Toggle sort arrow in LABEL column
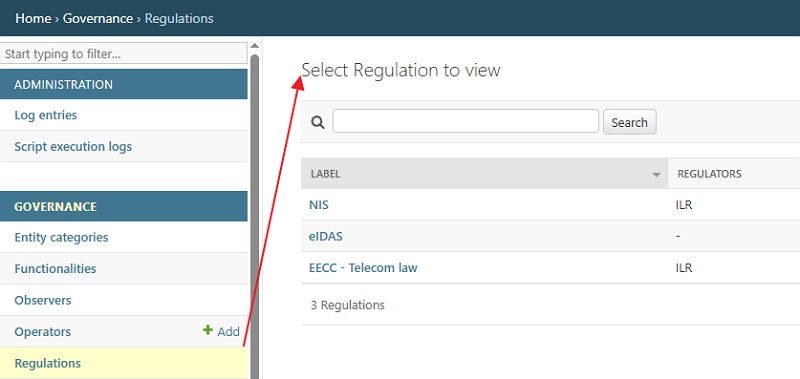This screenshot has height=379, width=800. tap(656, 175)
